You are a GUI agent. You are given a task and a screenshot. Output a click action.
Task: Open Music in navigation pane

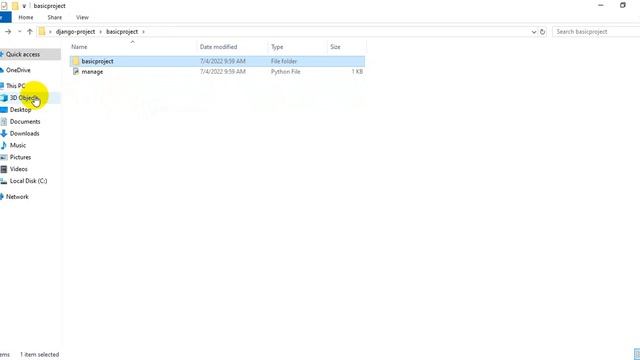(x=18, y=145)
